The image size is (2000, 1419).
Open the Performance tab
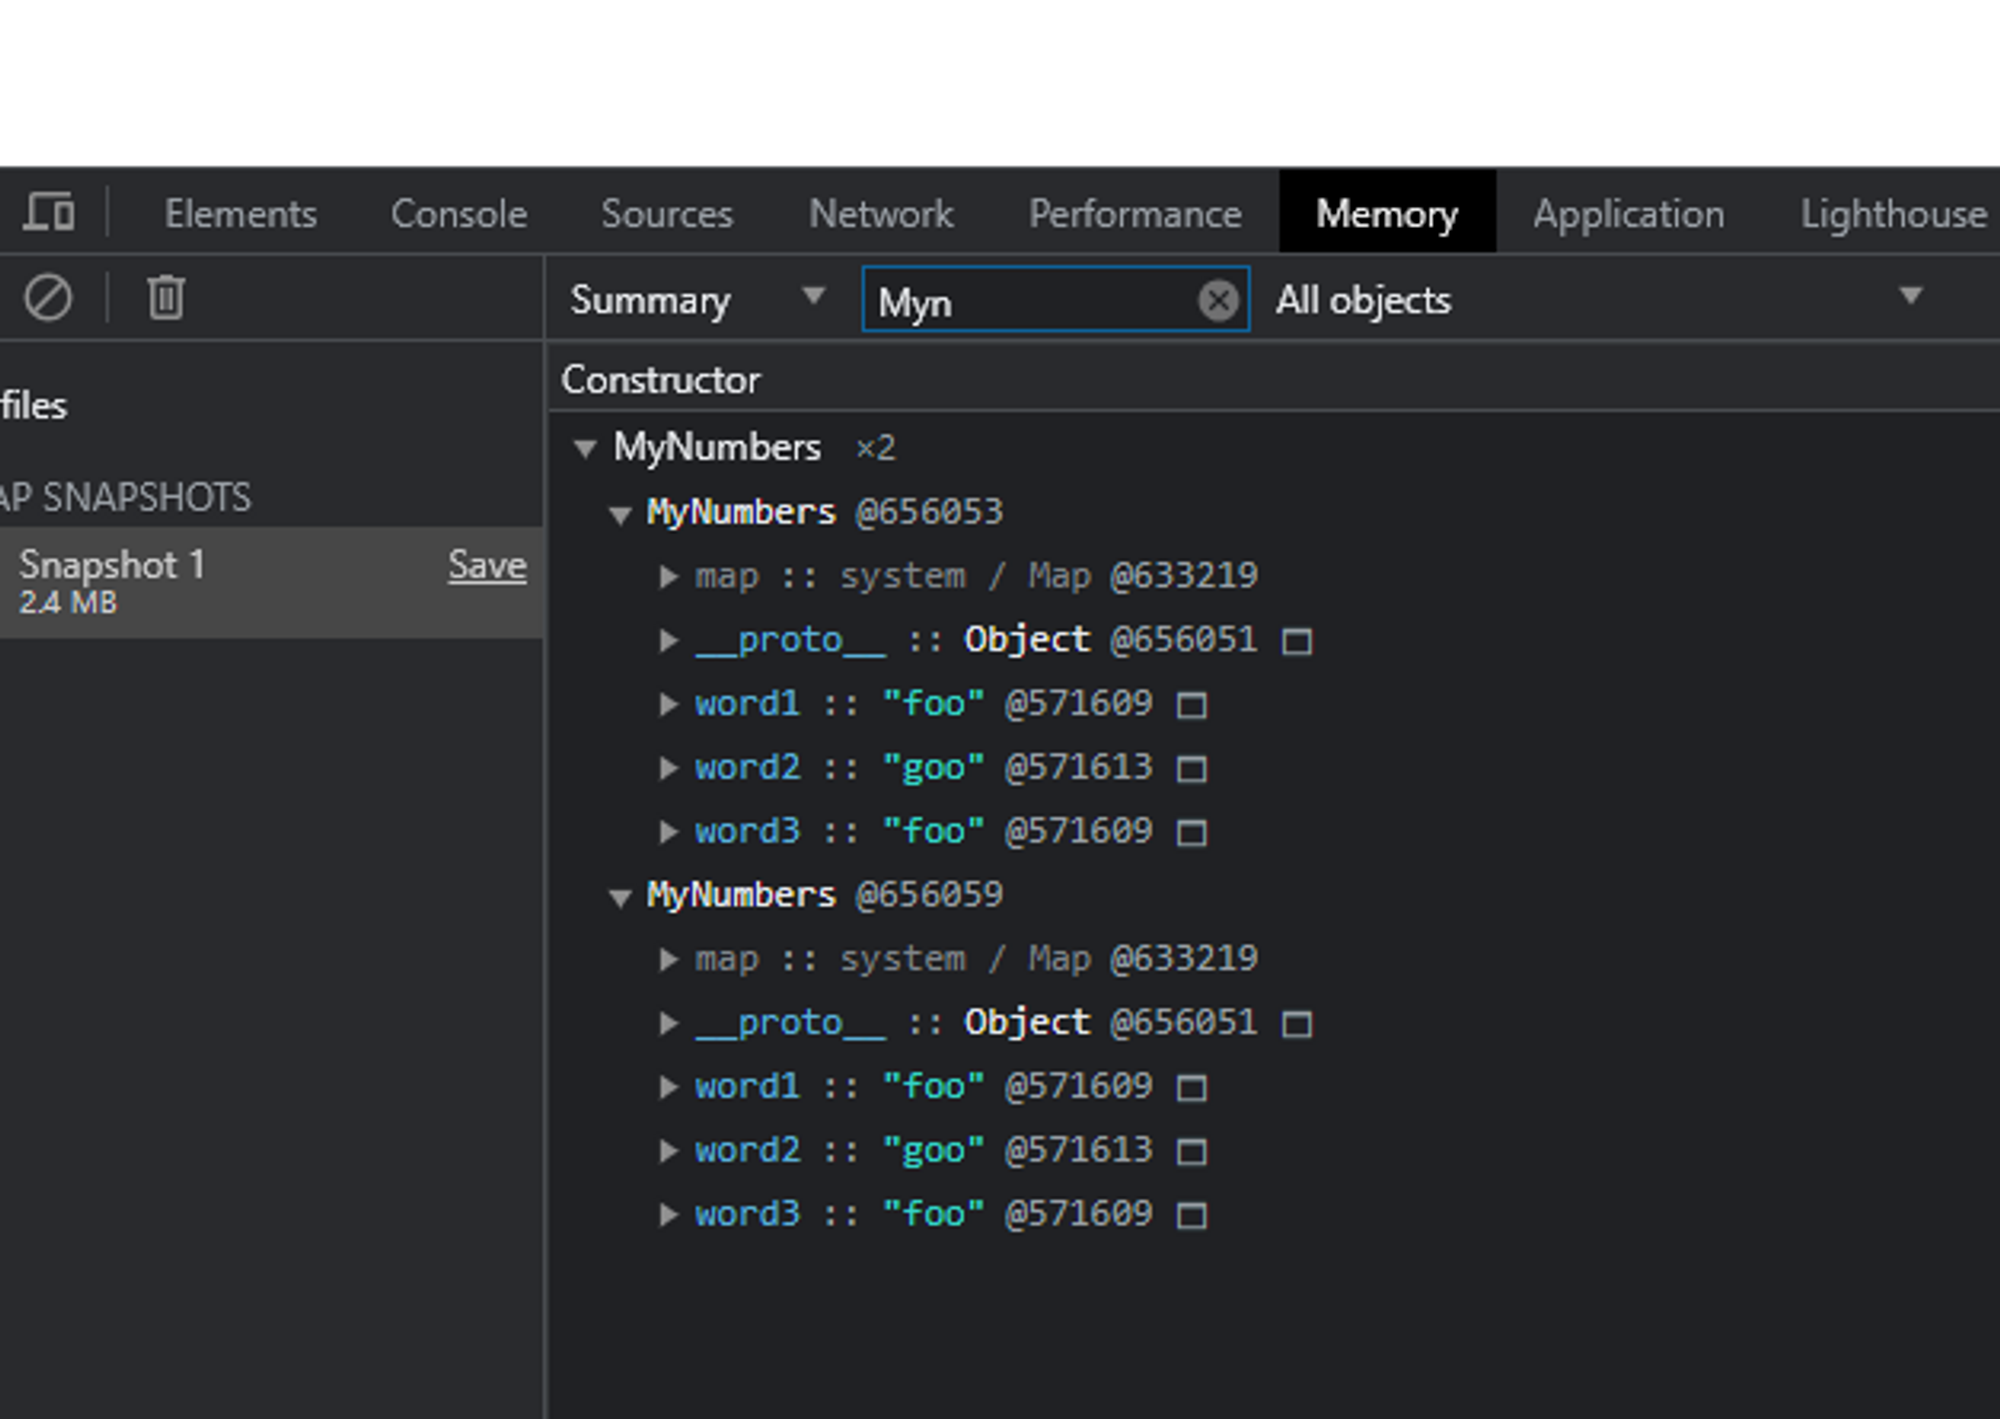point(1135,214)
